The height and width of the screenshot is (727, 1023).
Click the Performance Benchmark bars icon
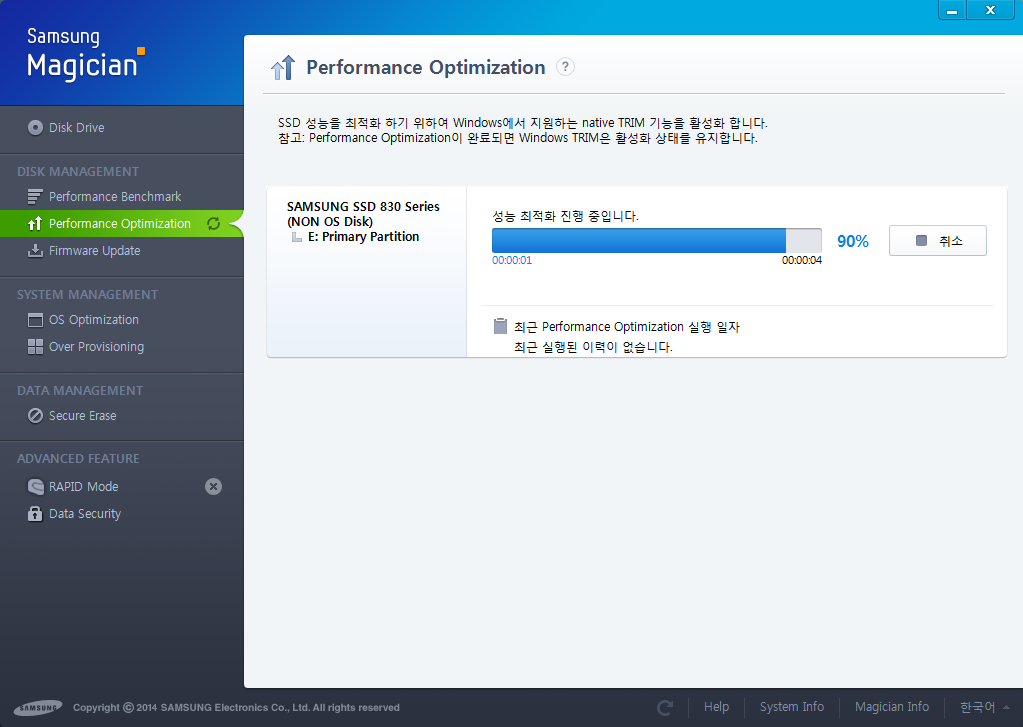(x=35, y=197)
